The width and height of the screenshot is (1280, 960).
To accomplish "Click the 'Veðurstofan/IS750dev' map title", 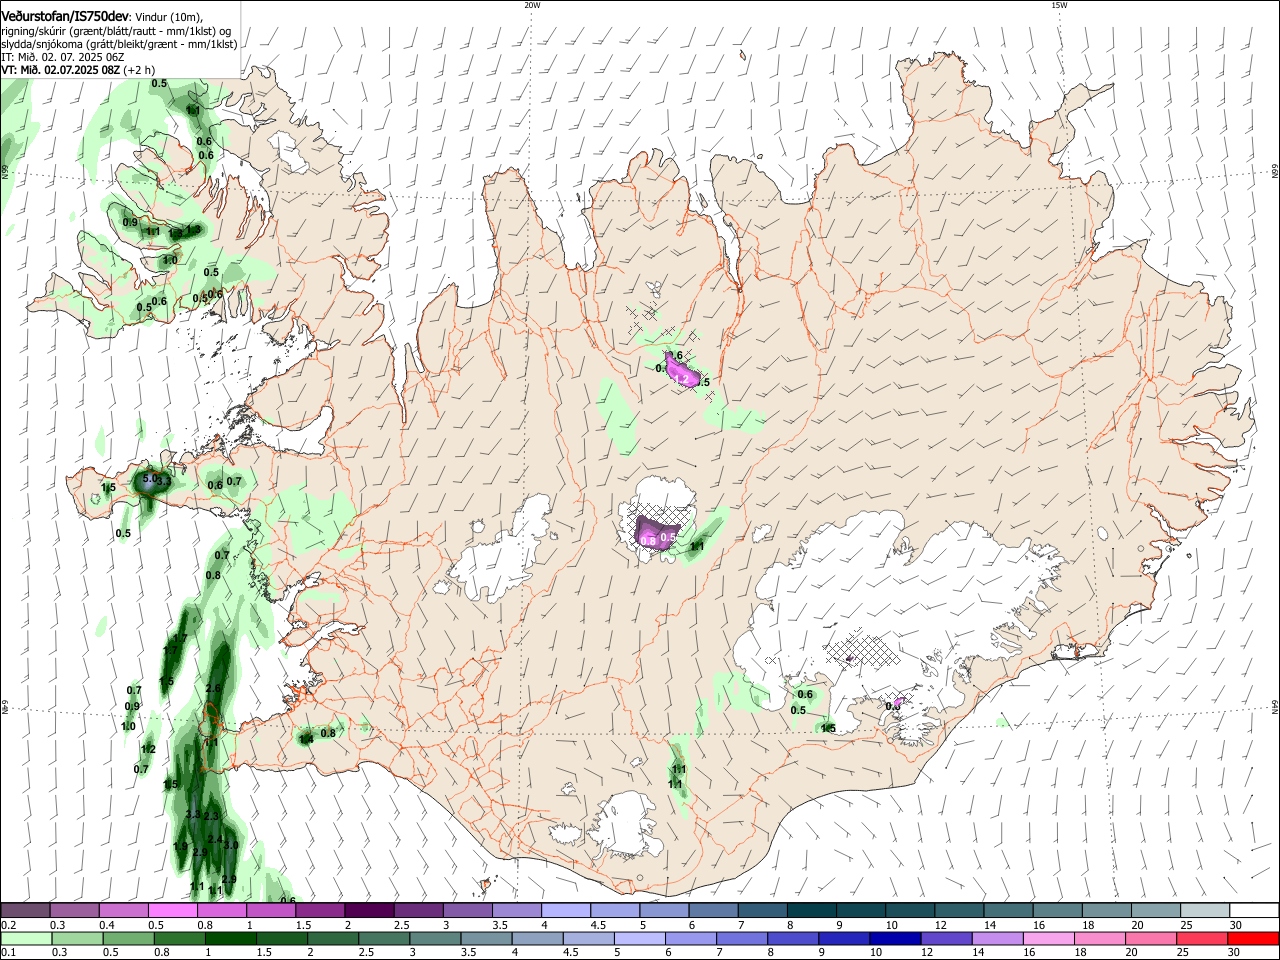I will [x=65, y=17].
